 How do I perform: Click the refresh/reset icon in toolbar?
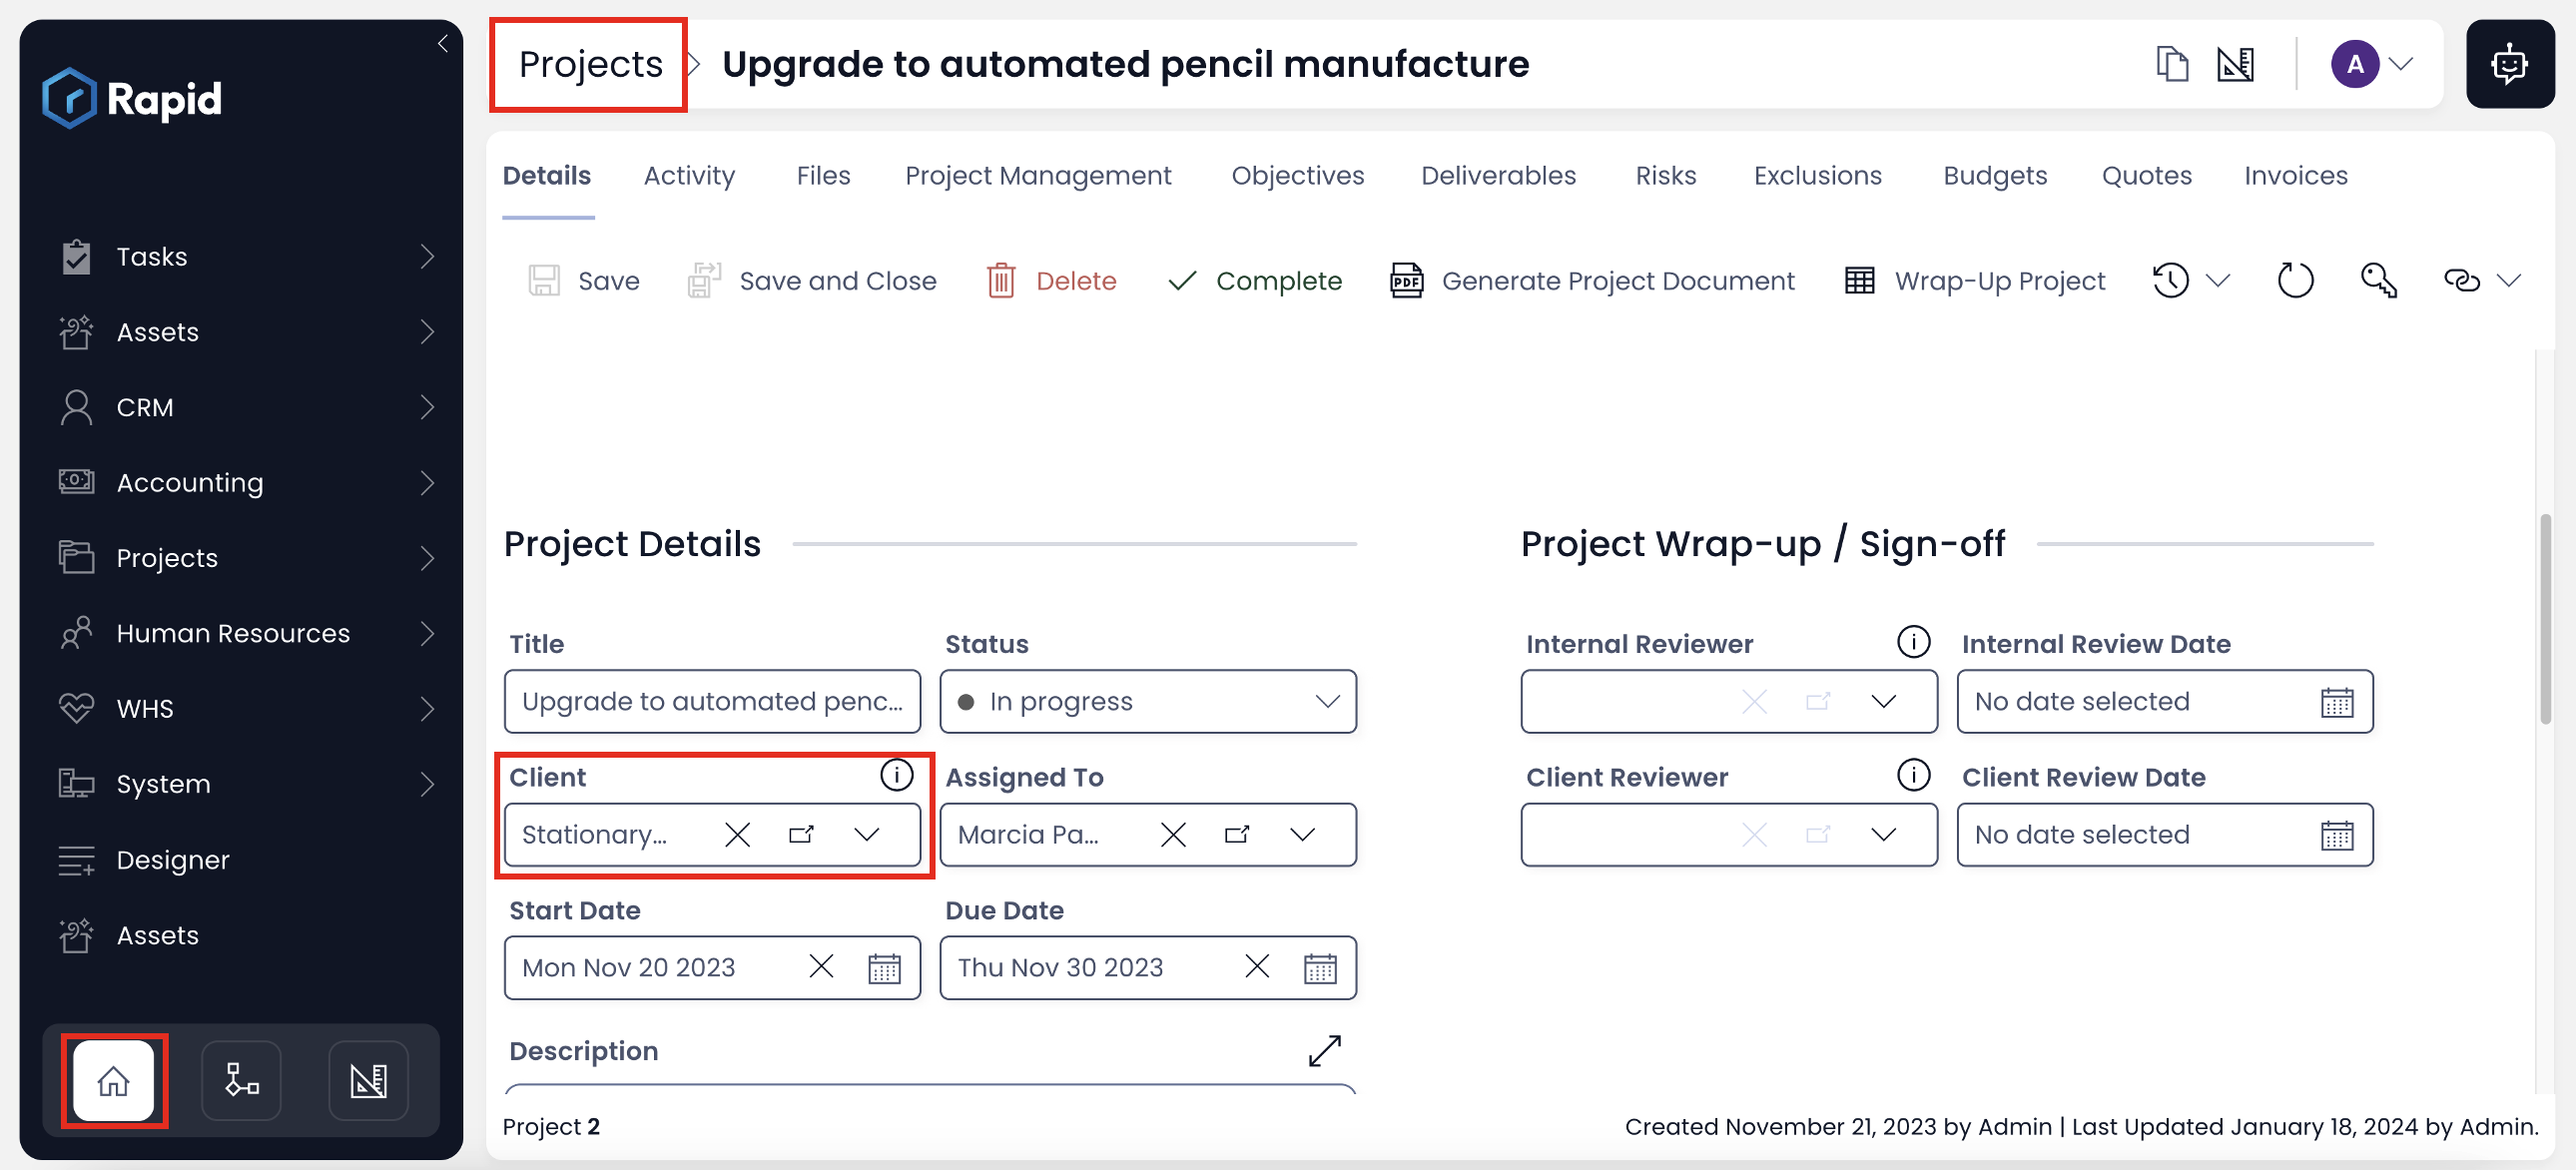click(2295, 280)
